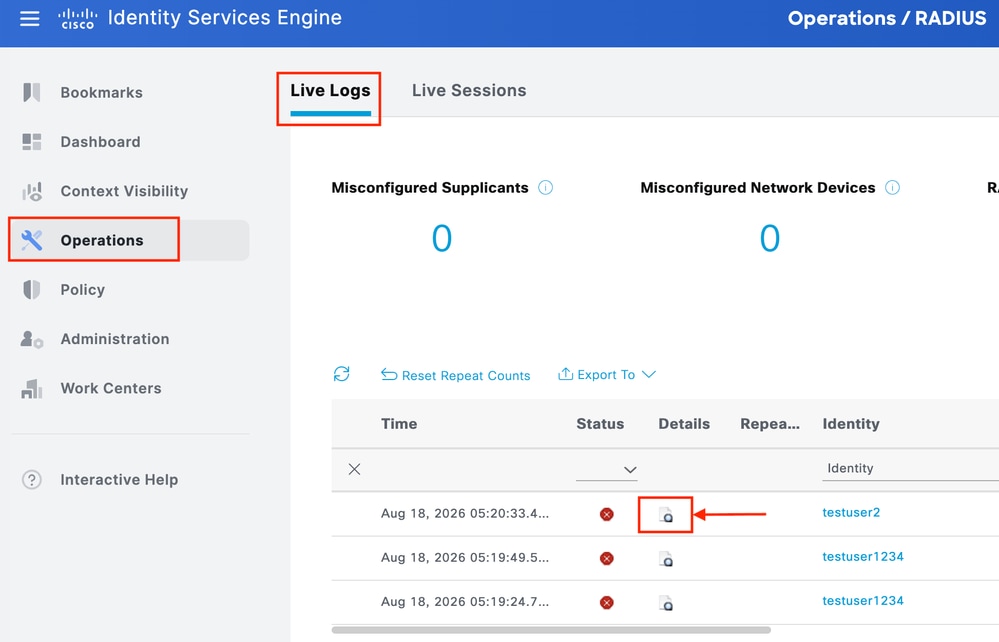Click the Operations wrench icon

[x=31, y=240]
